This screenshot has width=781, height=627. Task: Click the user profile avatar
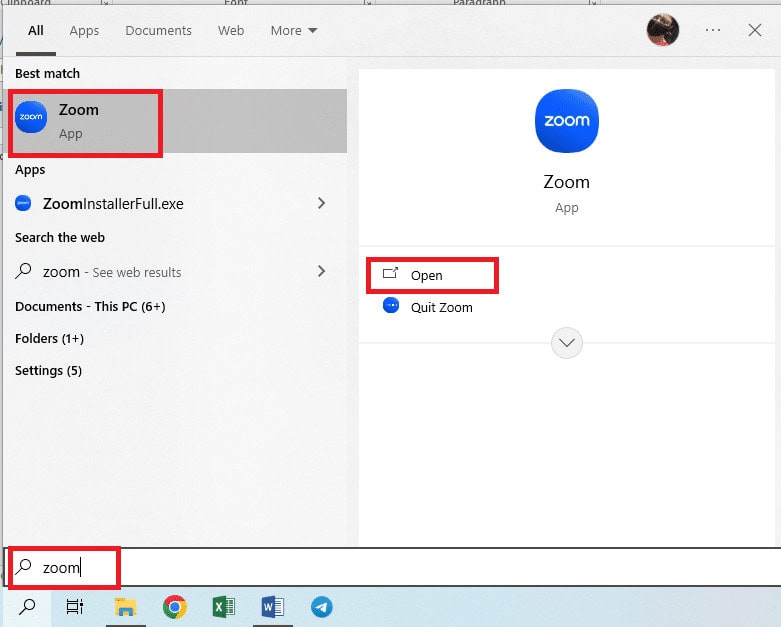[x=662, y=30]
